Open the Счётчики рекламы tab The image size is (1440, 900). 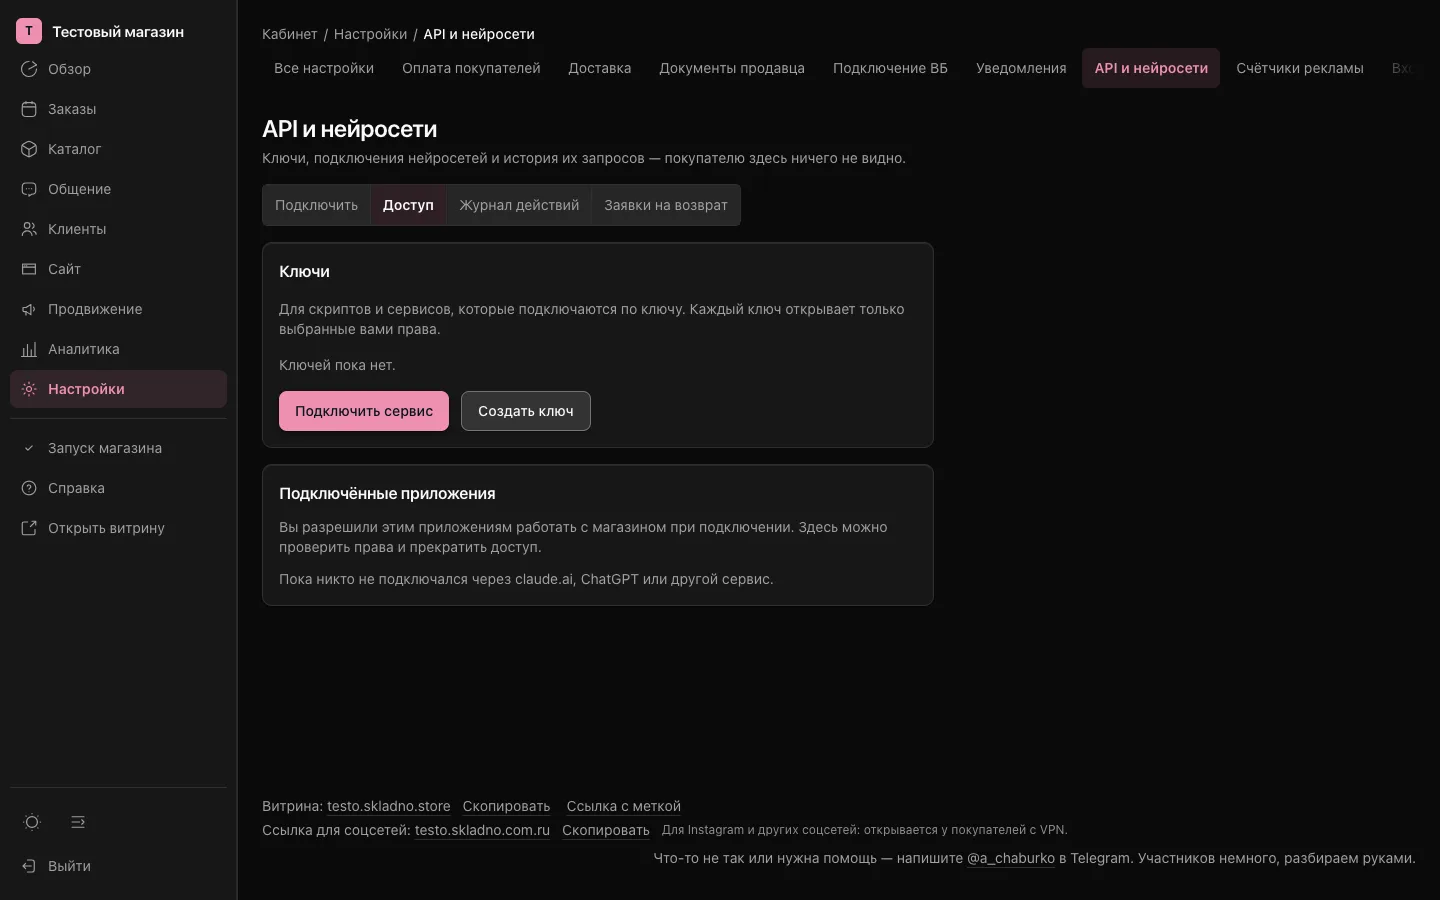click(1300, 68)
